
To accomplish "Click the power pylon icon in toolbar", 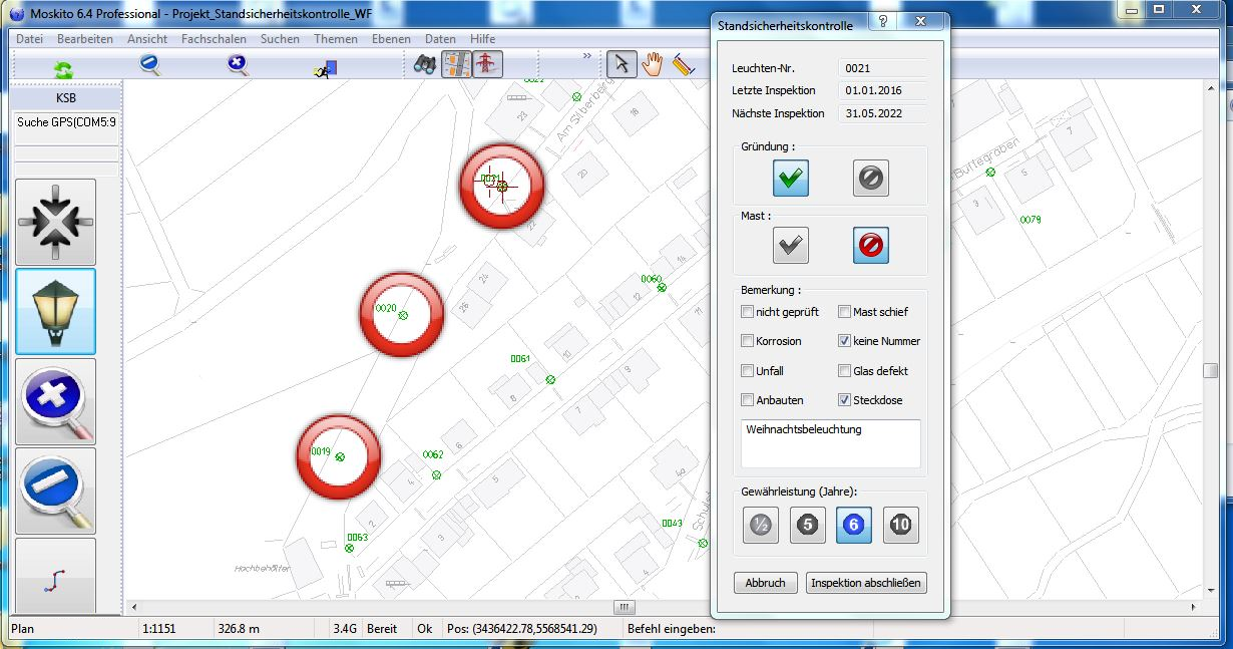I will (487, 65).
